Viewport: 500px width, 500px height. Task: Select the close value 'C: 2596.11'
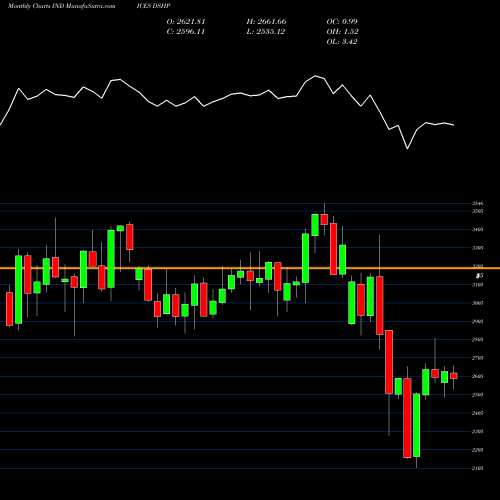coord(186,32)
